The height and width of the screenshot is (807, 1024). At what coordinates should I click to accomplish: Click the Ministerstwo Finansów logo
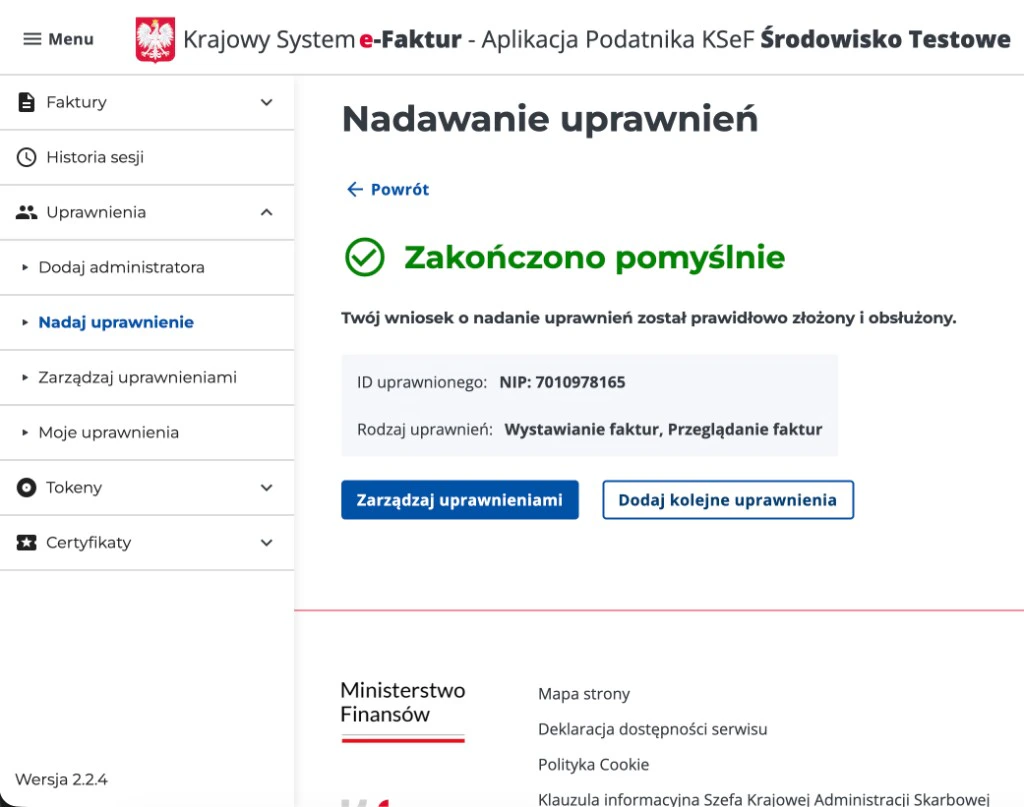403,710
